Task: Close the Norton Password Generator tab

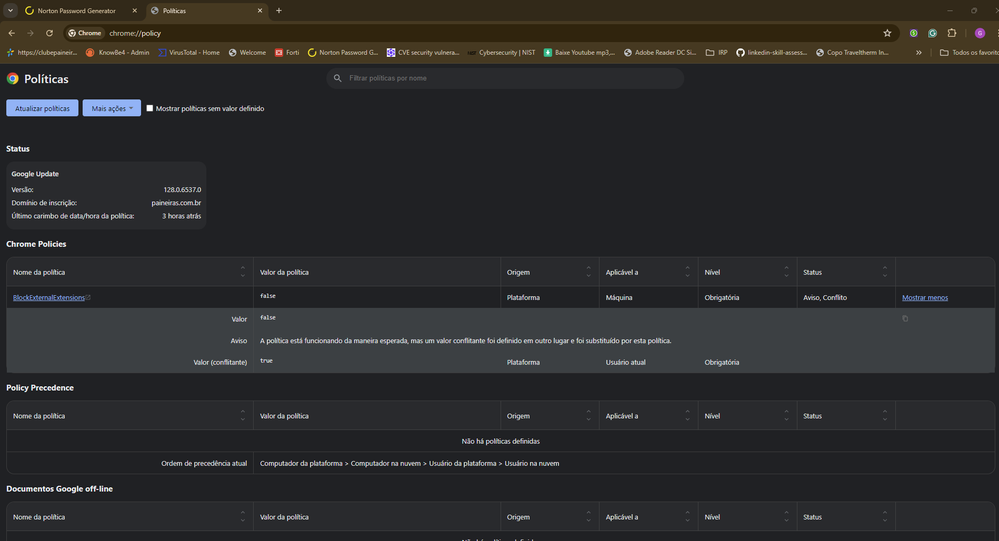Action: point(134,11)
